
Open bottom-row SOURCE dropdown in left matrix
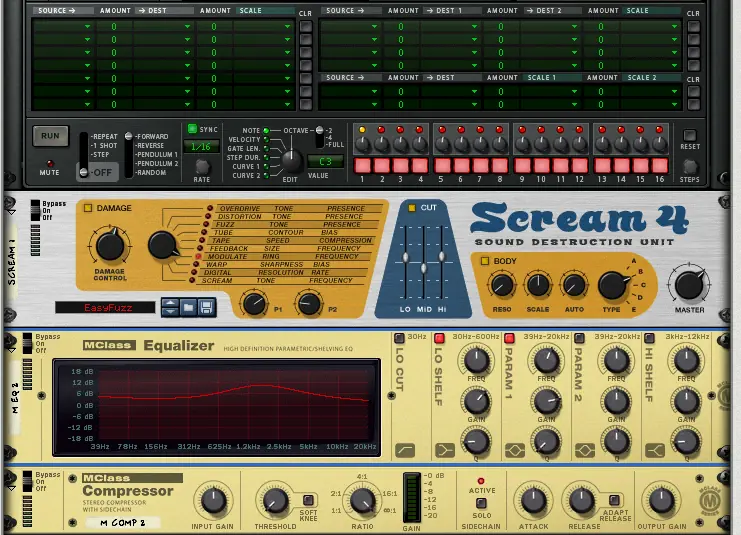tap(62, 104)
